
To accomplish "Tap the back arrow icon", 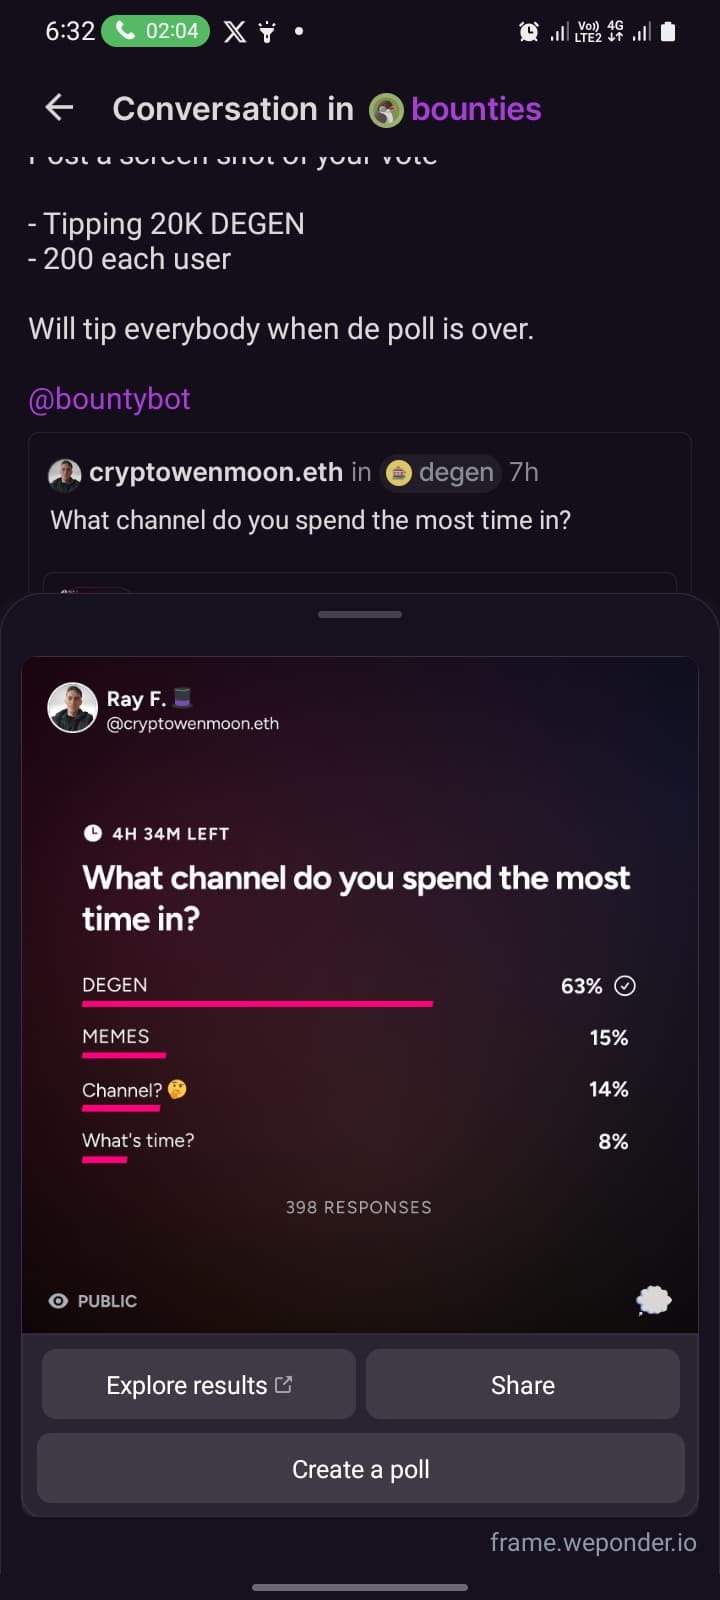I will point(60,108).
